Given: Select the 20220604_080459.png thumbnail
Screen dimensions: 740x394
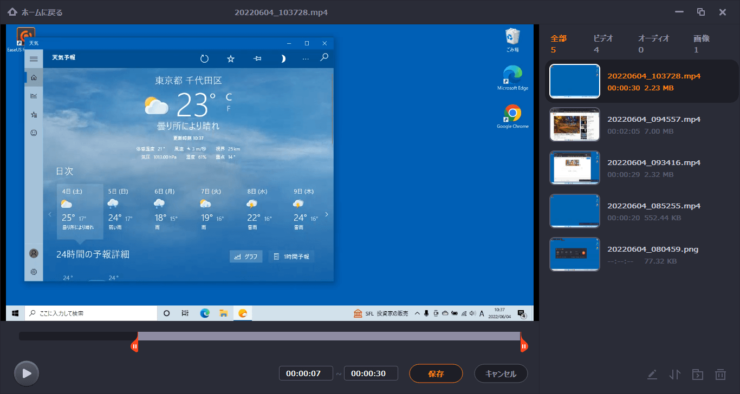Looking at the screenshot, I should point(574,254).
